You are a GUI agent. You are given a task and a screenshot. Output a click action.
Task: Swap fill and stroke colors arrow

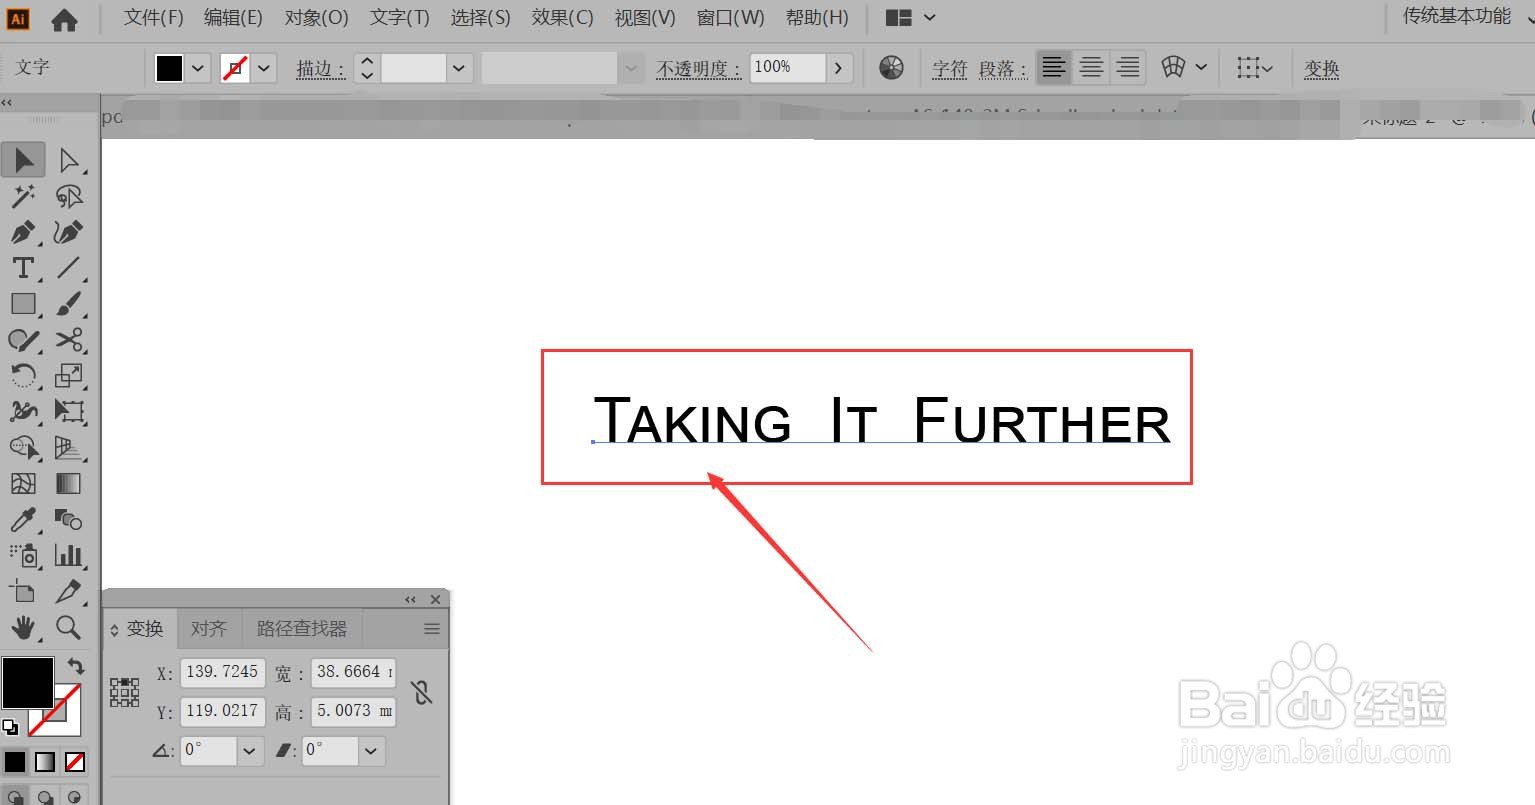[x=75, y=666]
